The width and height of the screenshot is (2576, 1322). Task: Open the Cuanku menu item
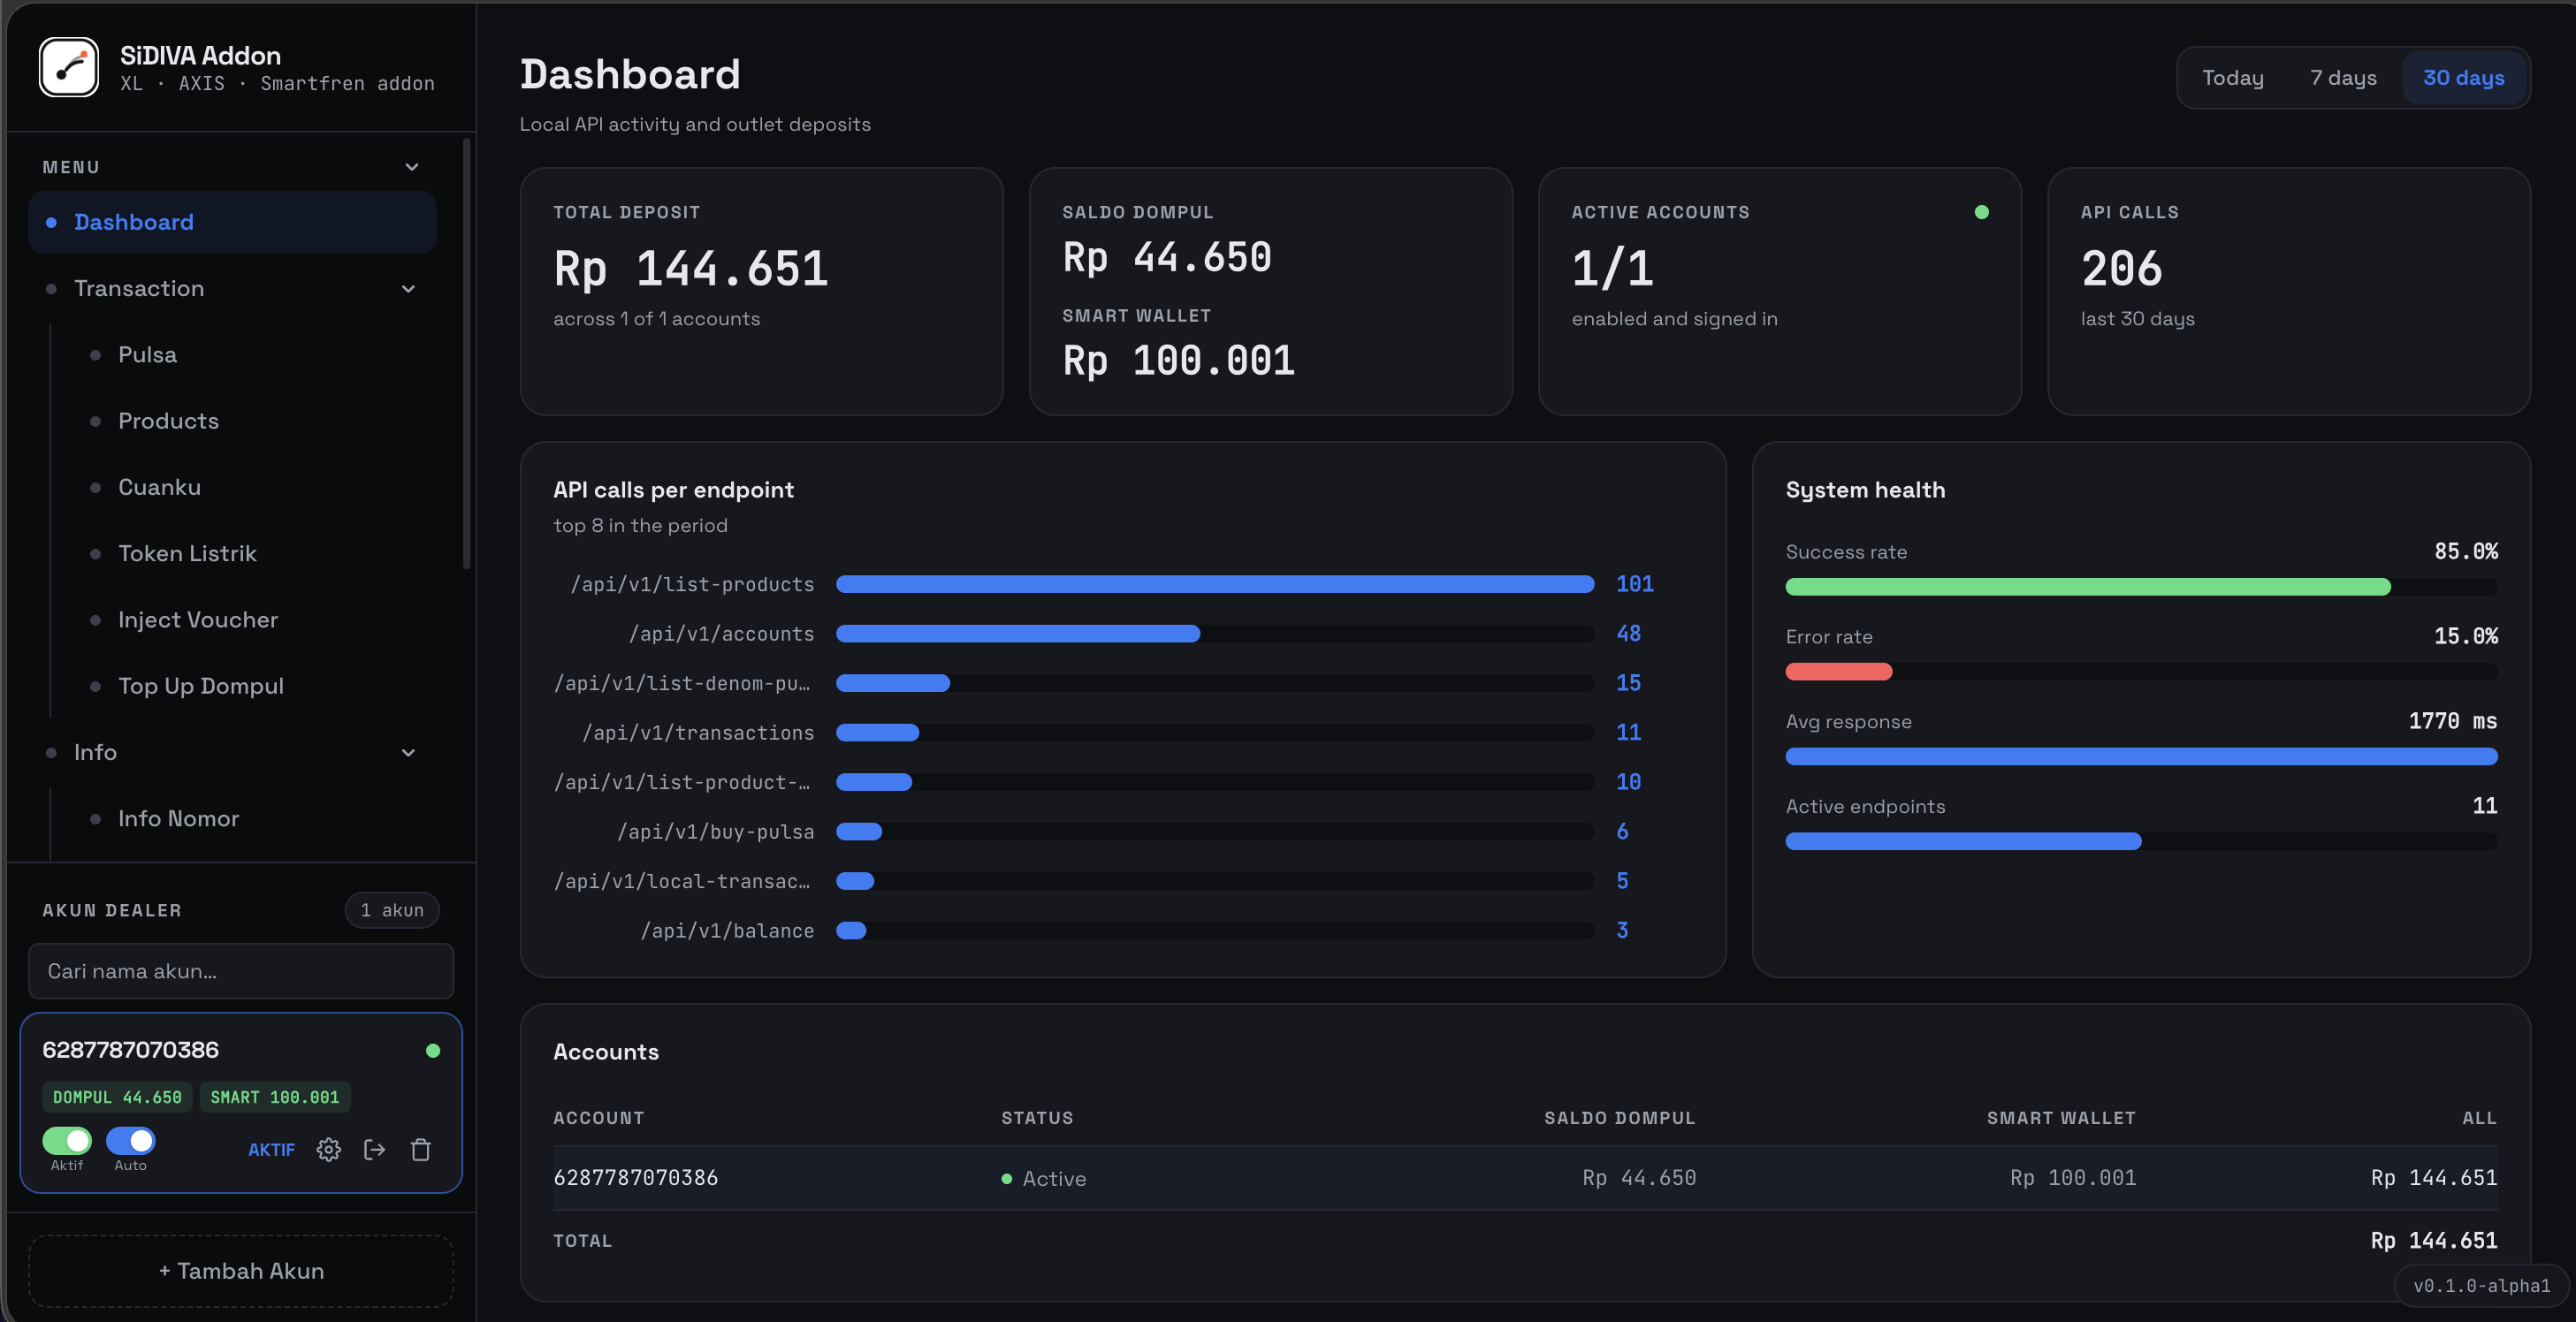pyautogui.click(x=159, y=487)
